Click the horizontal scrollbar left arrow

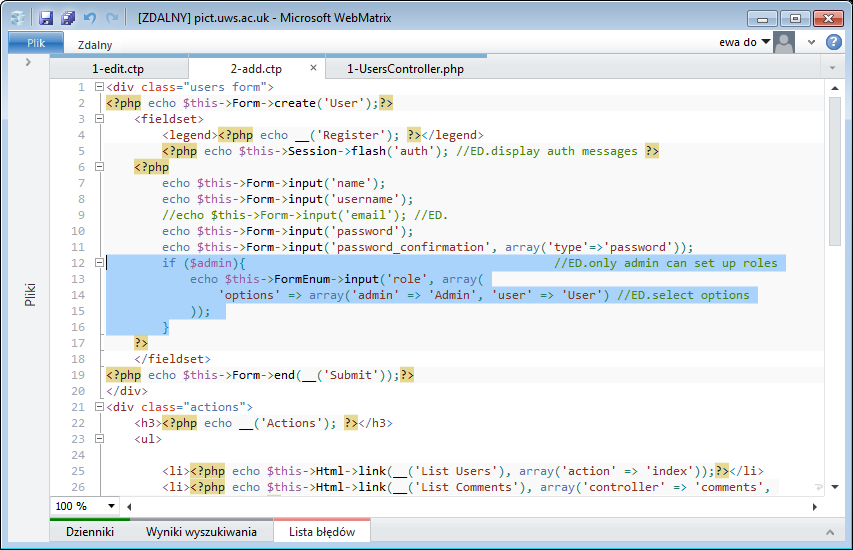pyautogui.click(x=129, y=506)
